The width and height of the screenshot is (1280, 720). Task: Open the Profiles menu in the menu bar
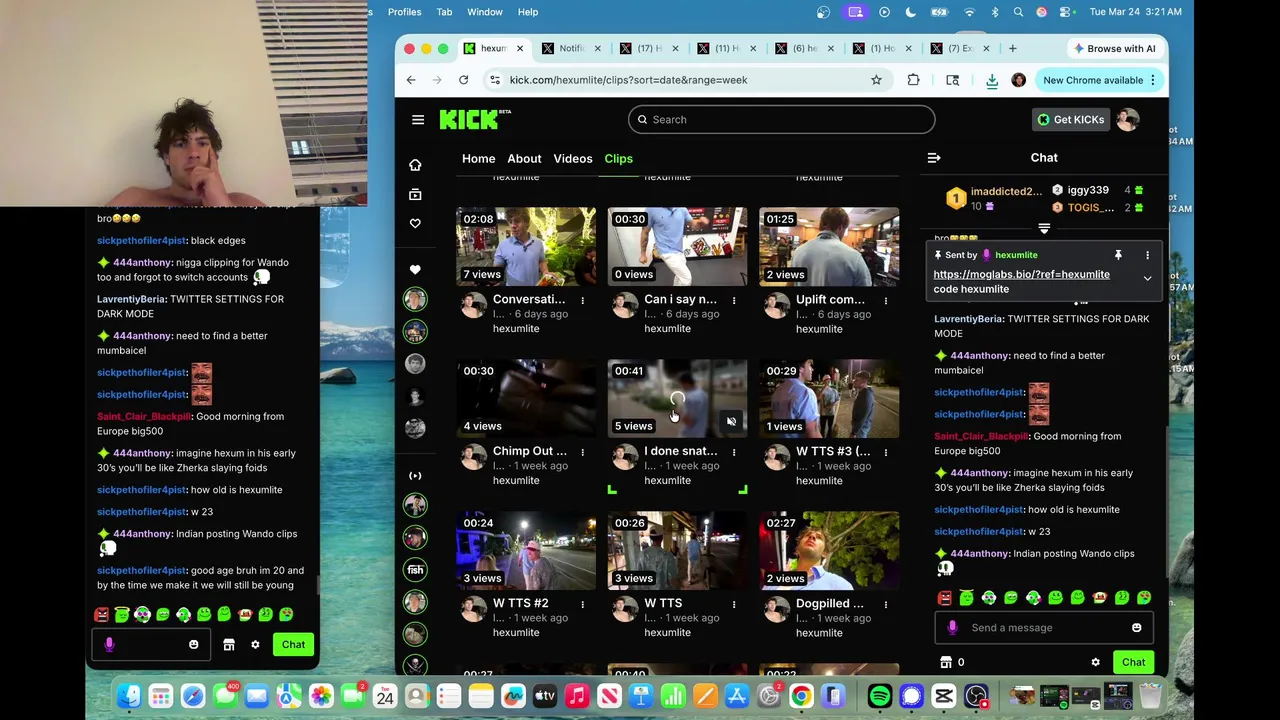pos(404,12)
